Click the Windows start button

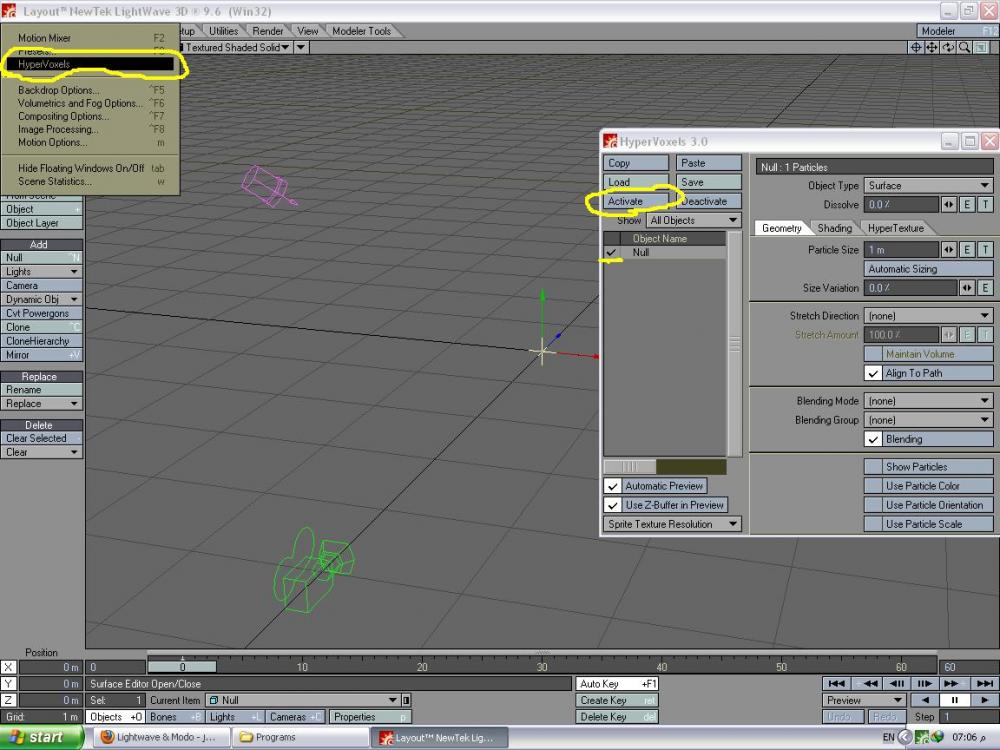click(41, 737)
